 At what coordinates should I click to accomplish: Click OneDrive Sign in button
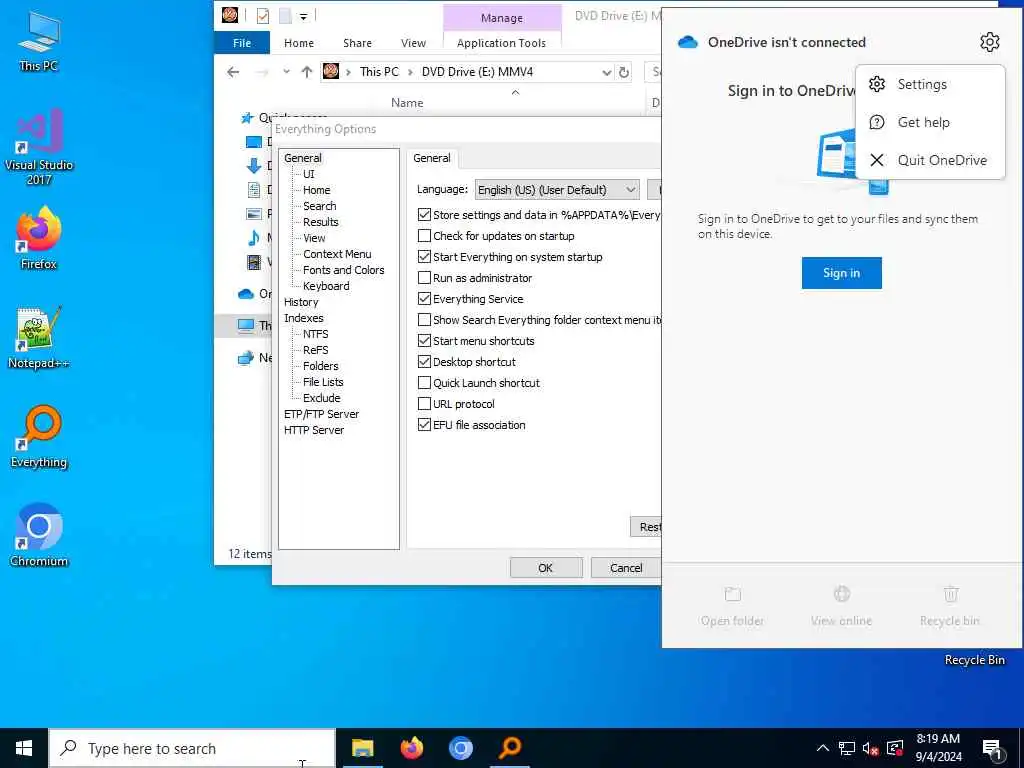point(841,273)
